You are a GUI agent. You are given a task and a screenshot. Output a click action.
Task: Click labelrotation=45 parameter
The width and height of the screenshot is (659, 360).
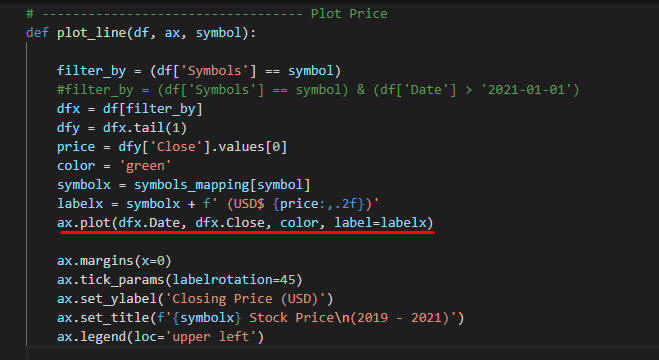233,280
